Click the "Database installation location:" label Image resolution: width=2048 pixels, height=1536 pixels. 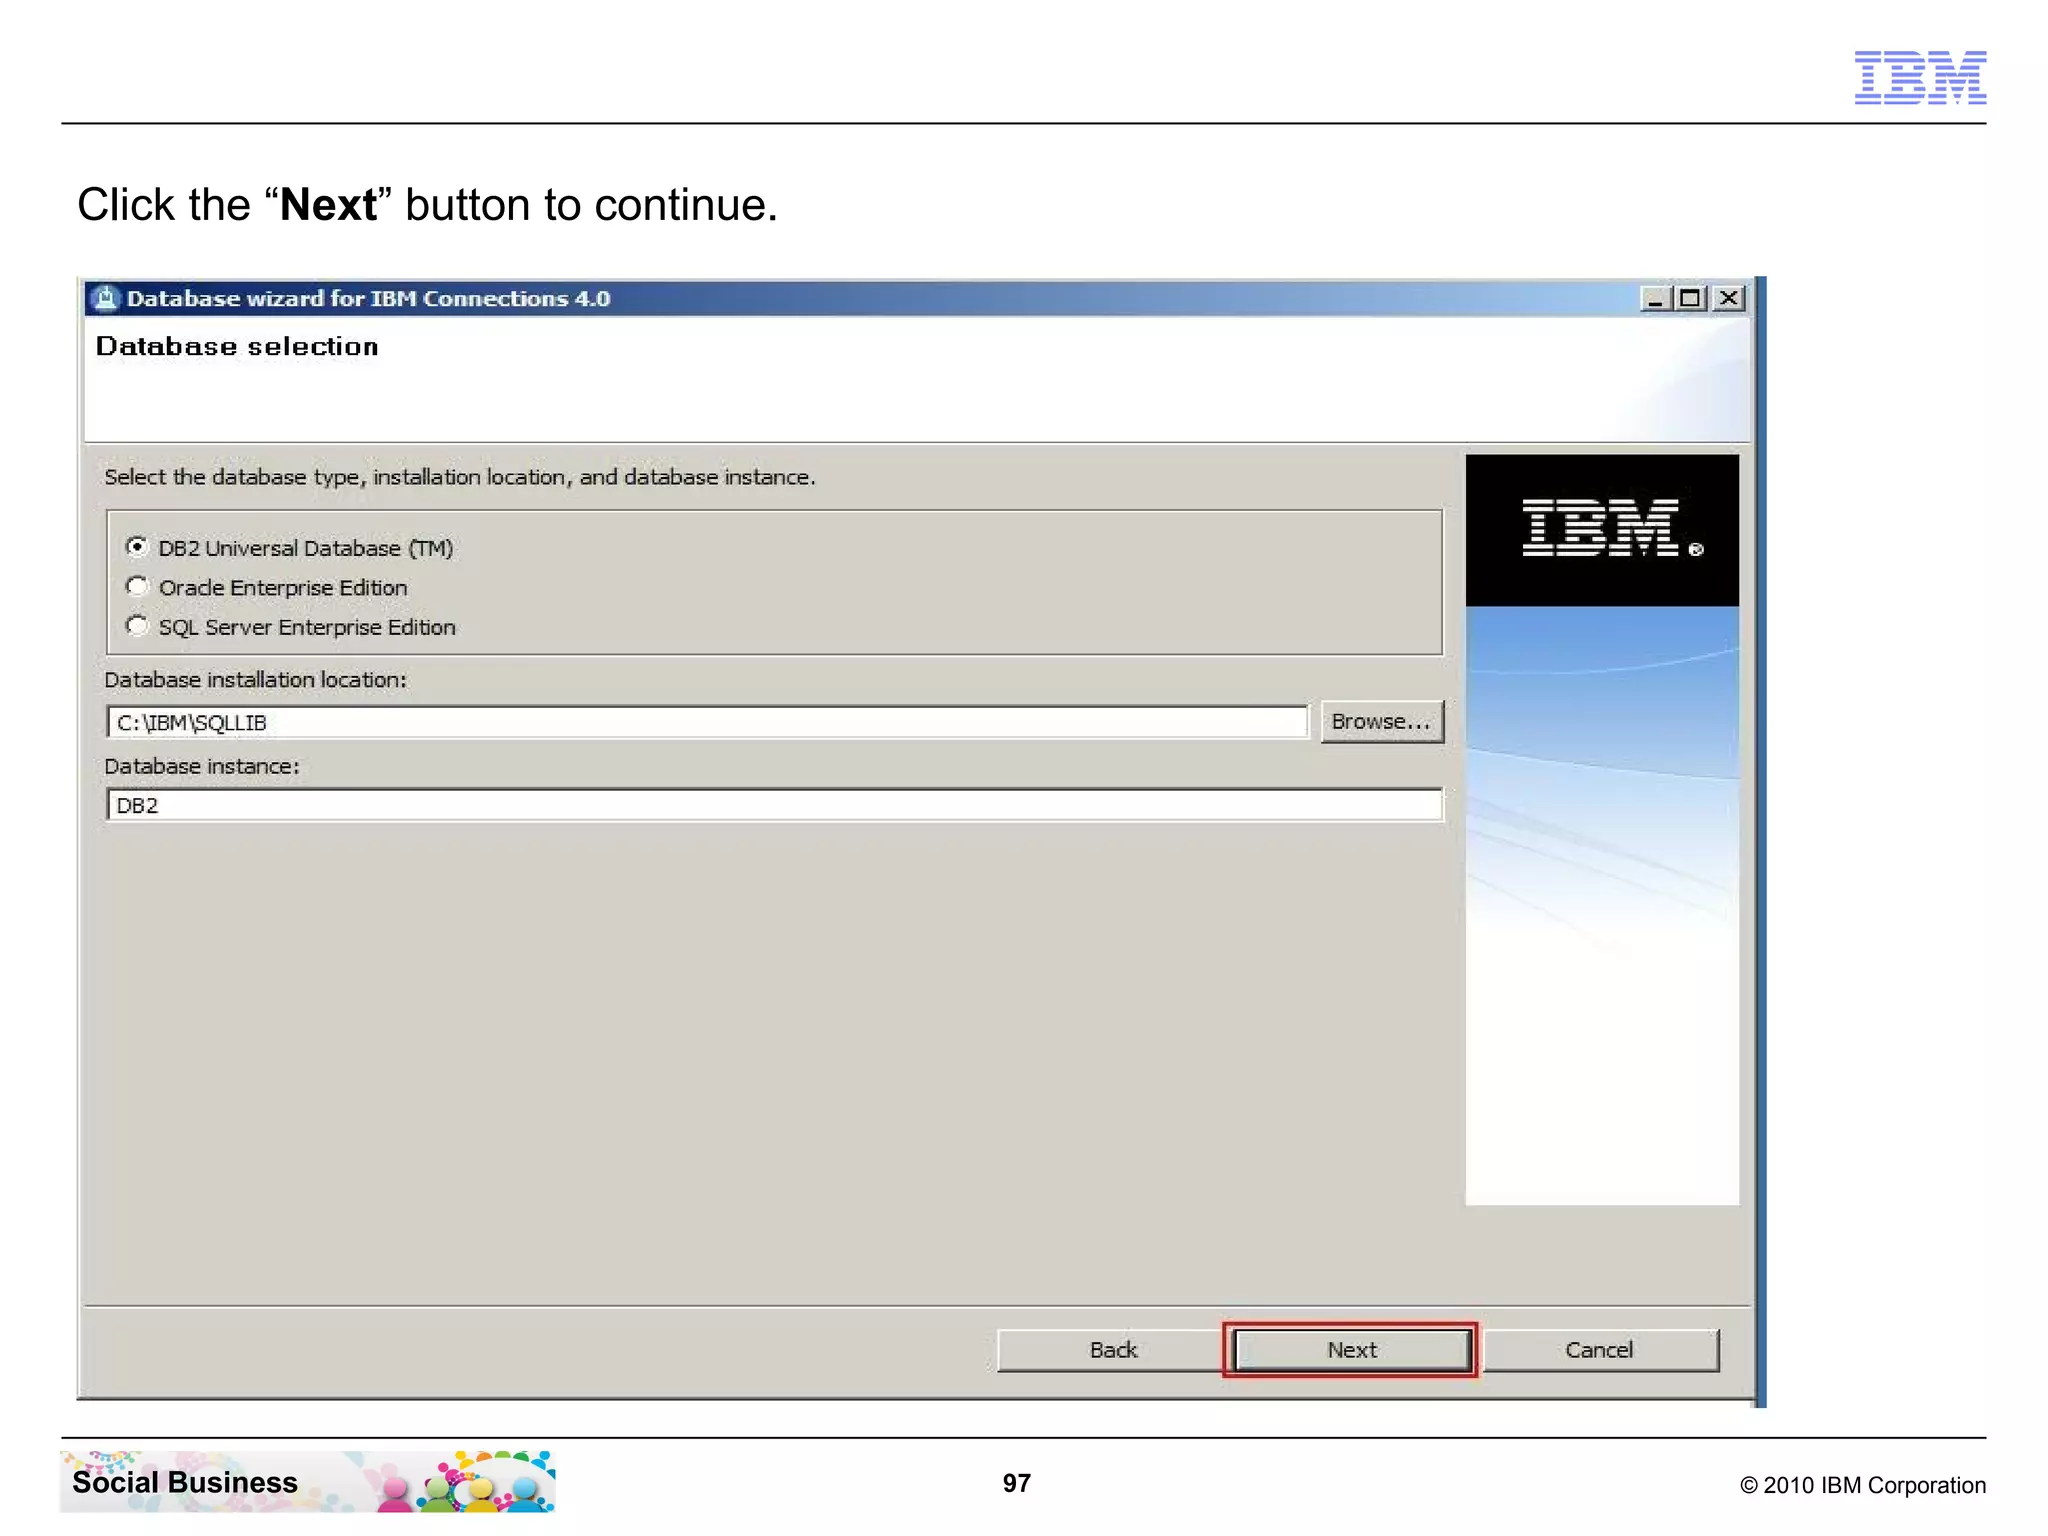point(256,679)
